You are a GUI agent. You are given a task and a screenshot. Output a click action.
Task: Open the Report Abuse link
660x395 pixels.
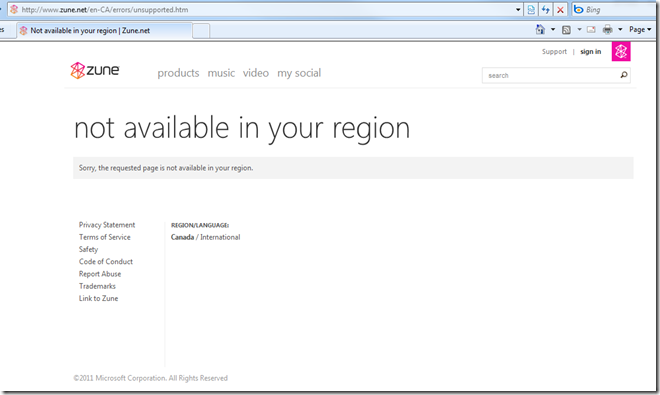pyautogui.click(x=100, y=274)
